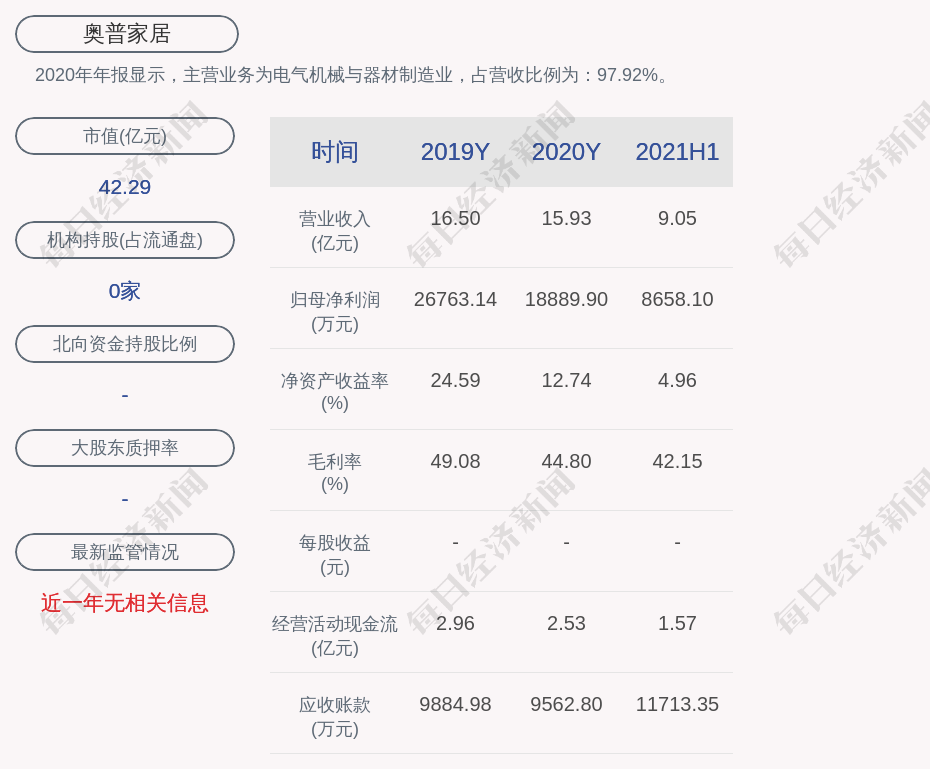Select the 时间 column header
The width and height of the screenshot is (930, 769).
[x=334, y=152]
